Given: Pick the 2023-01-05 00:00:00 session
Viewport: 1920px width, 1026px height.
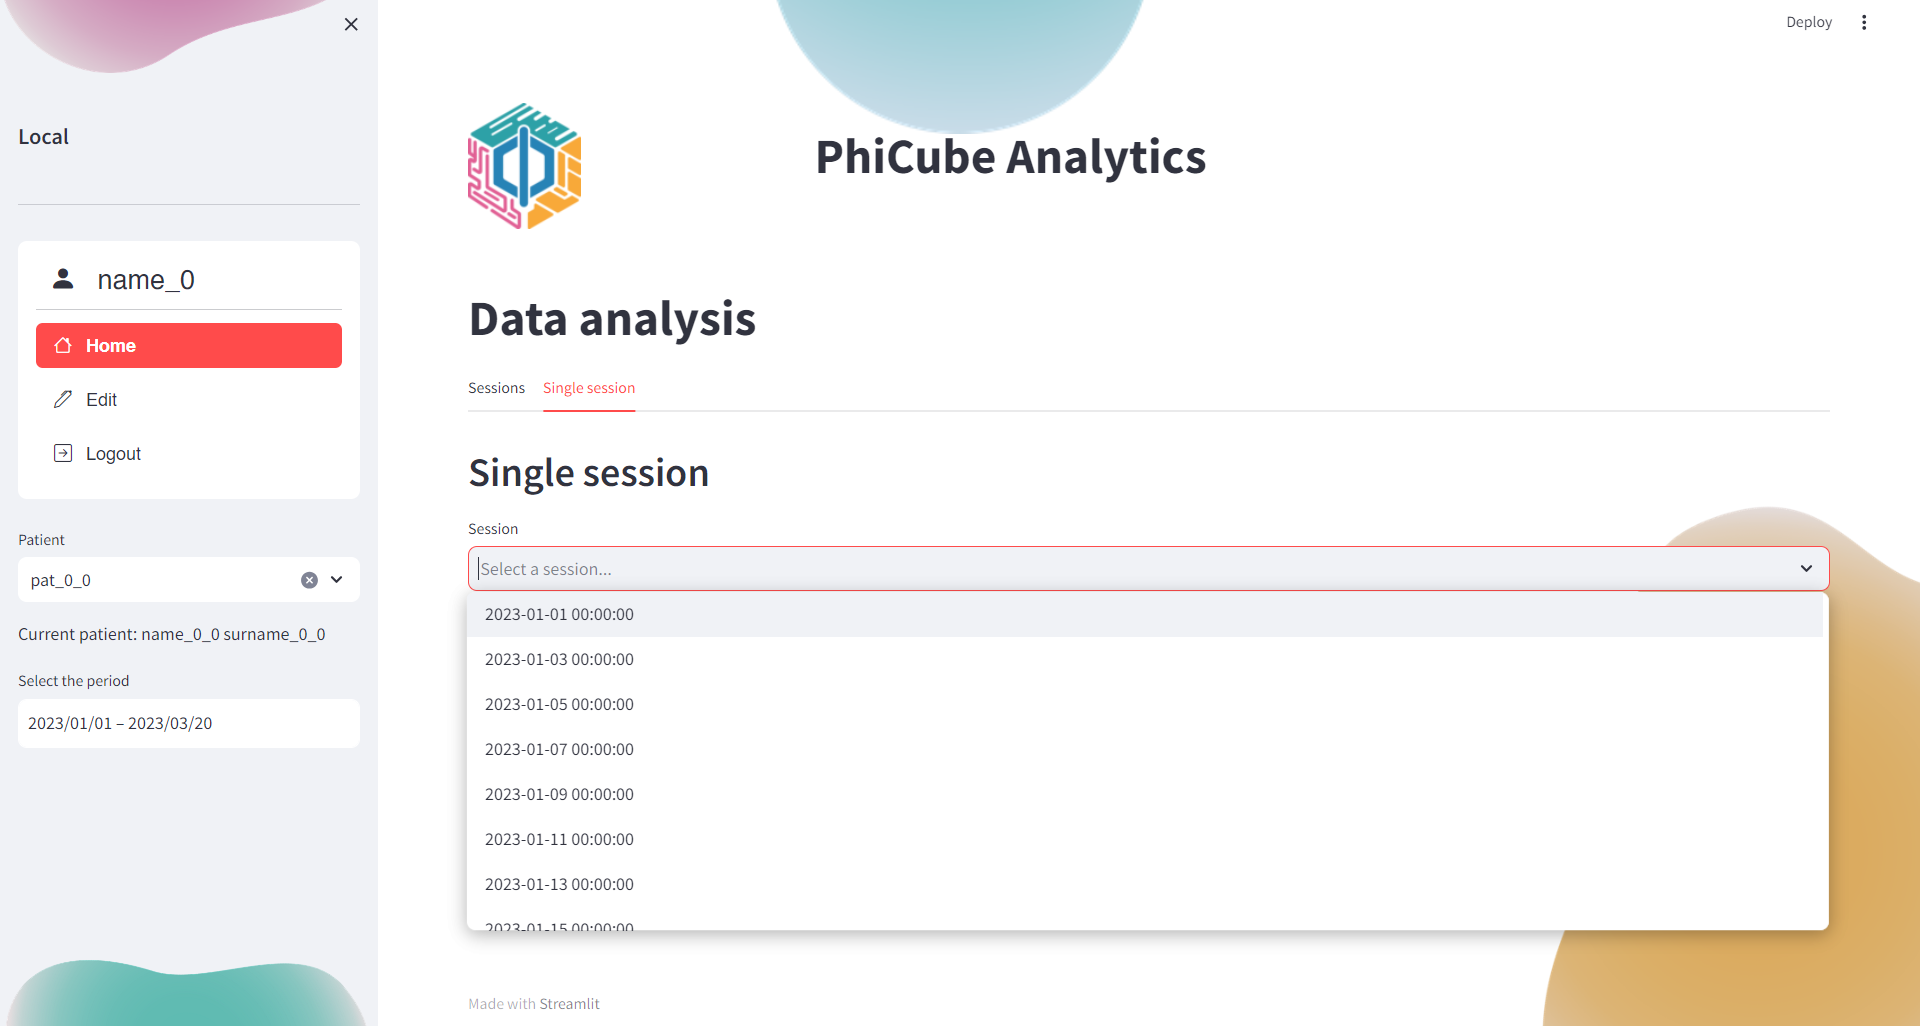Looking at the screenshot, I should (559, 704).
